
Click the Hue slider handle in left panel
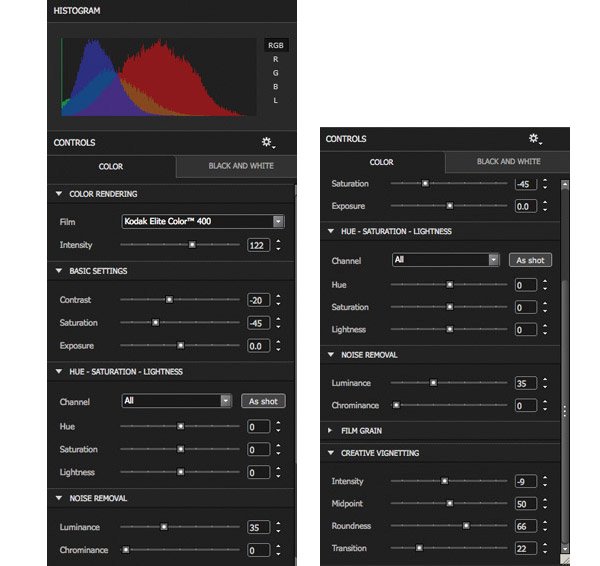click(x=181, y=426)
